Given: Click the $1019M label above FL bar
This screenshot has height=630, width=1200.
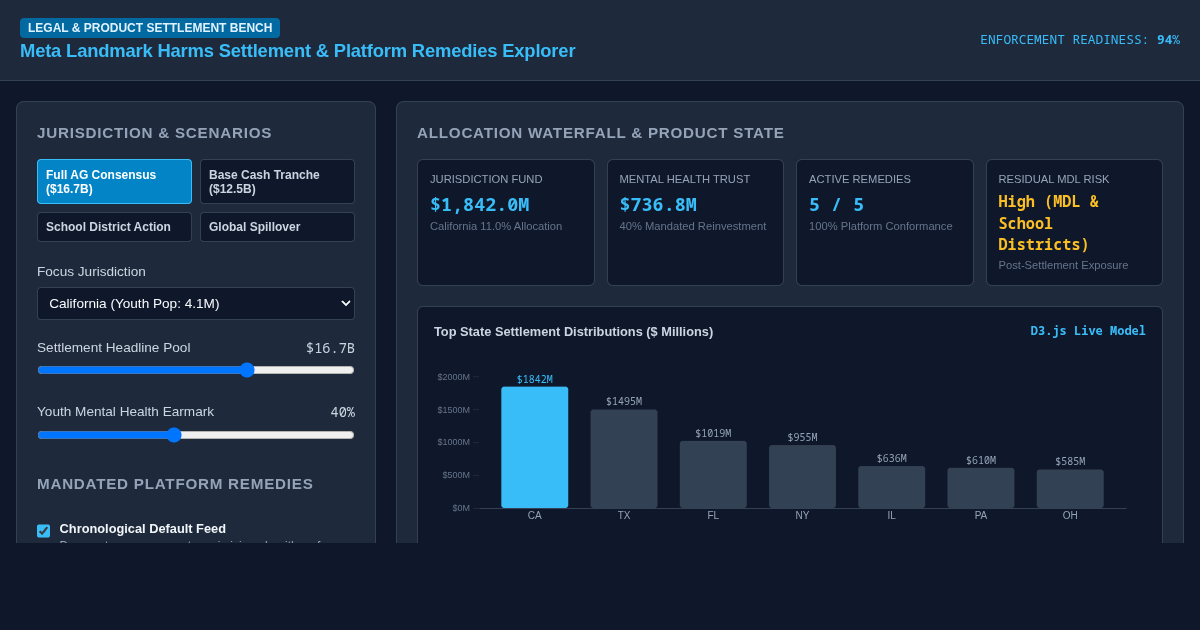Looking at the screenshot, I should (713, 434).
